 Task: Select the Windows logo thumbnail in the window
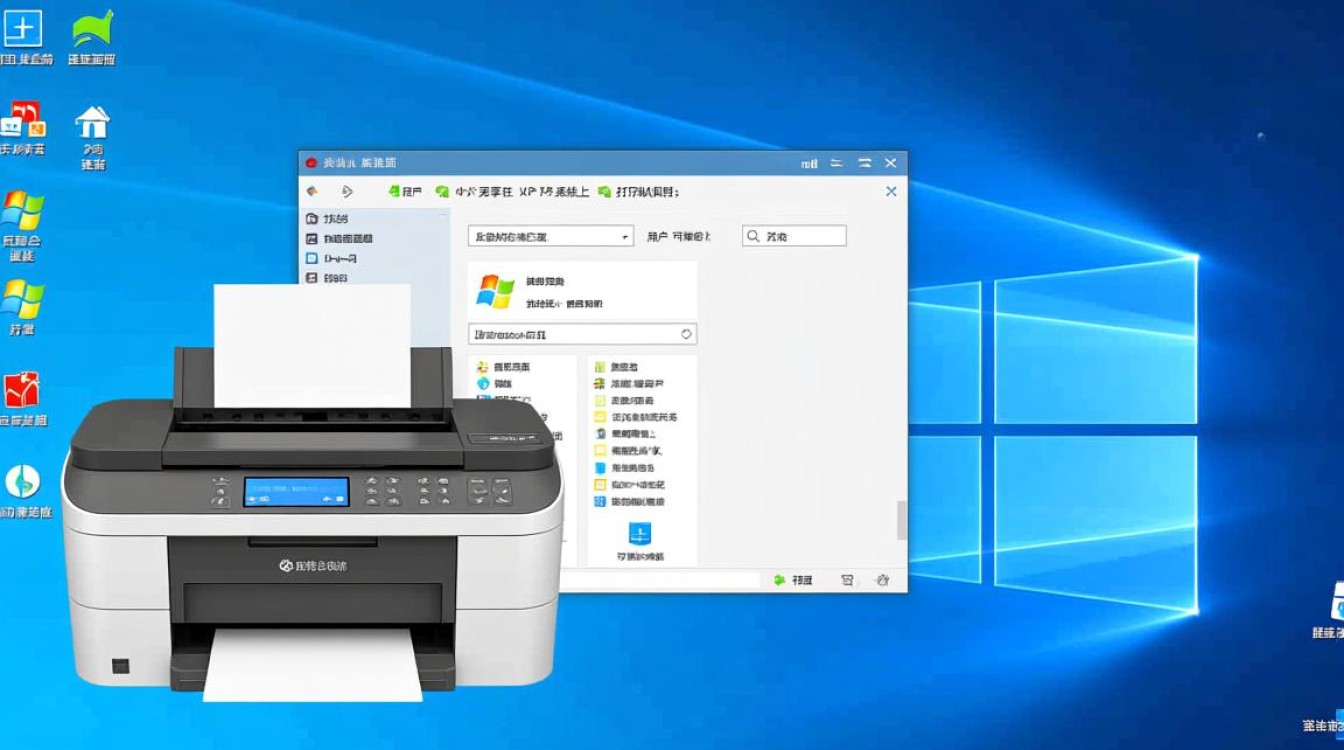point(495,291)
